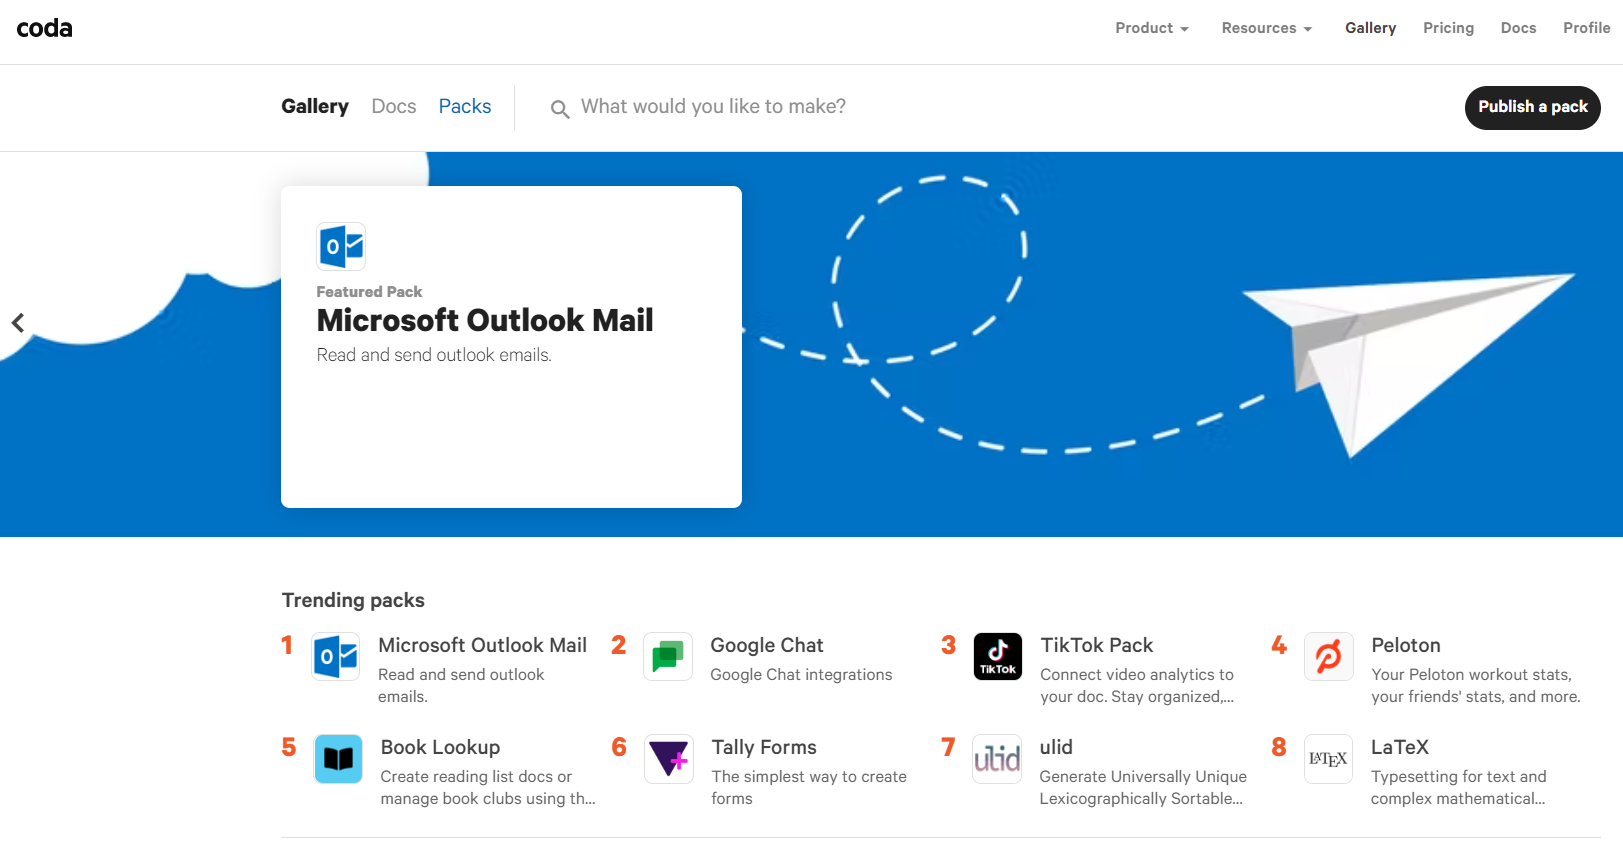Expand the Resources dropdown menu

1266,28
